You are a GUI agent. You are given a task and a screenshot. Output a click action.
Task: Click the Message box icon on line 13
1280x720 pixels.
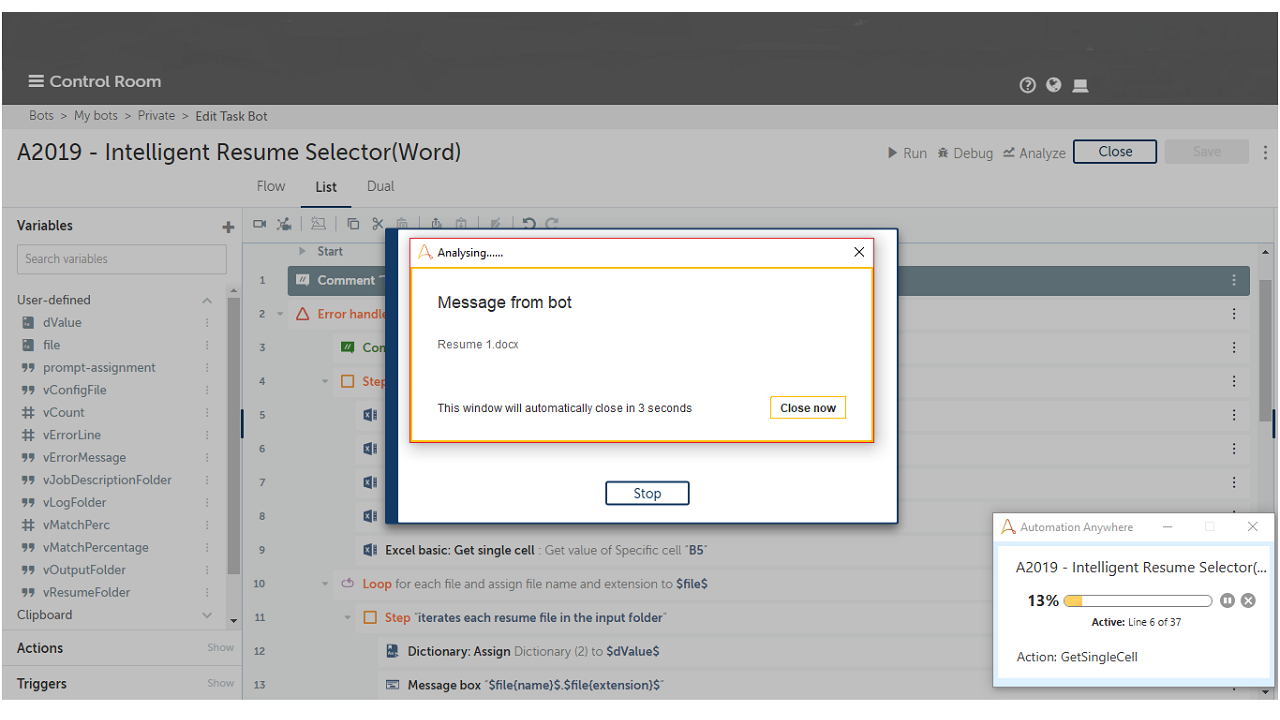393,685
